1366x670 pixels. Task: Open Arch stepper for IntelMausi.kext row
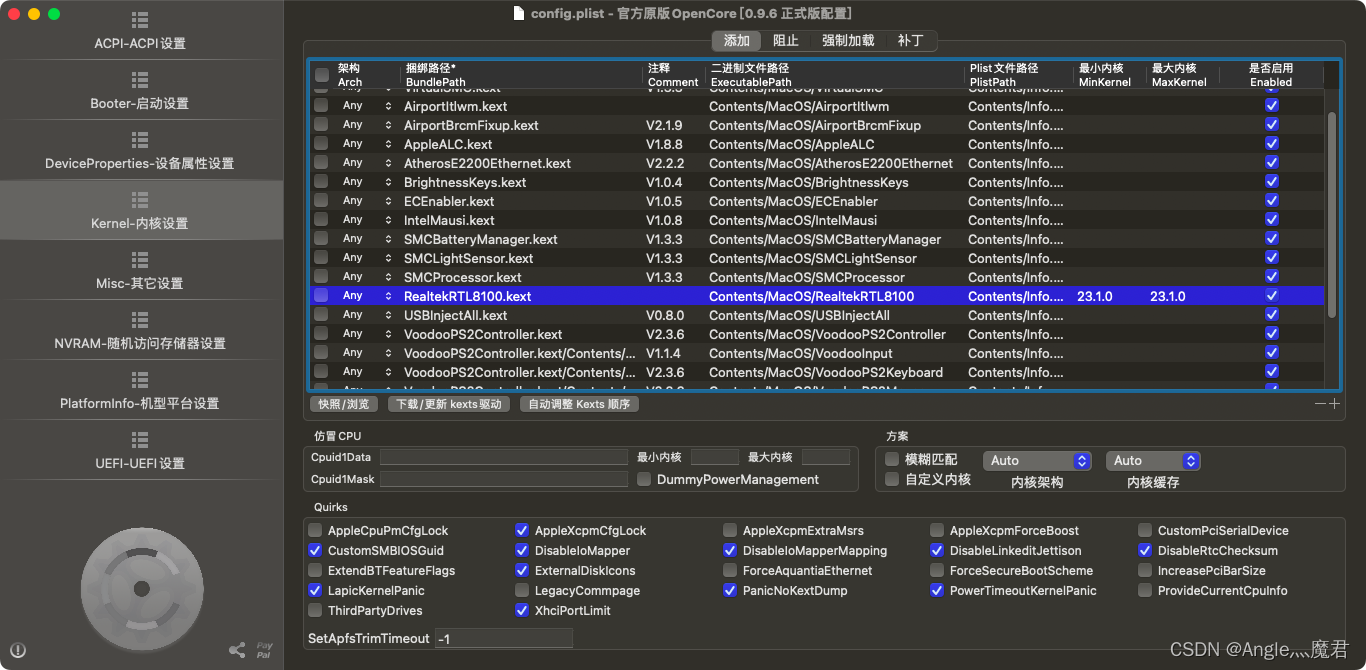coord(389,220)
